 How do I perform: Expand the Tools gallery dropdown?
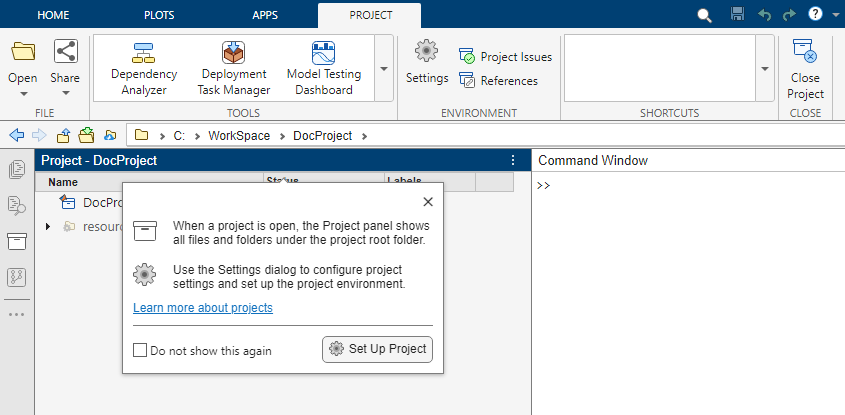point(384,69)
